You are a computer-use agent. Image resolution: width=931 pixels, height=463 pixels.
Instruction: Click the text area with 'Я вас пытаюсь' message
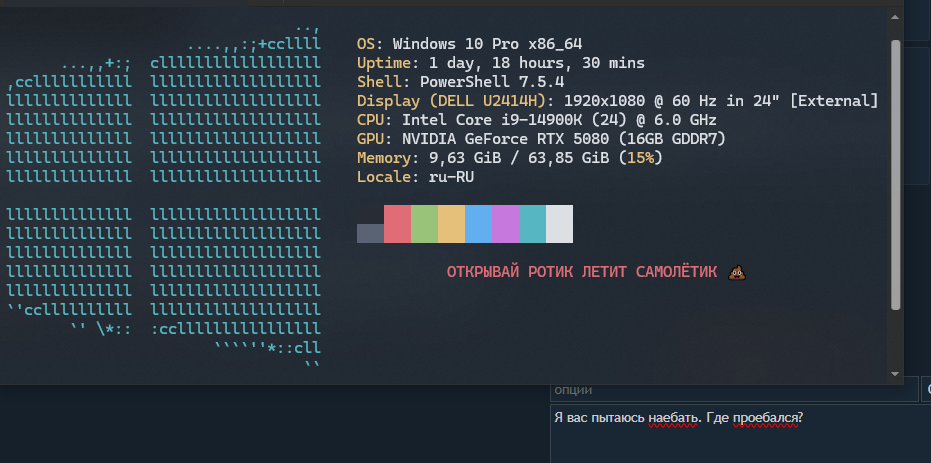[x=740, y=434]
